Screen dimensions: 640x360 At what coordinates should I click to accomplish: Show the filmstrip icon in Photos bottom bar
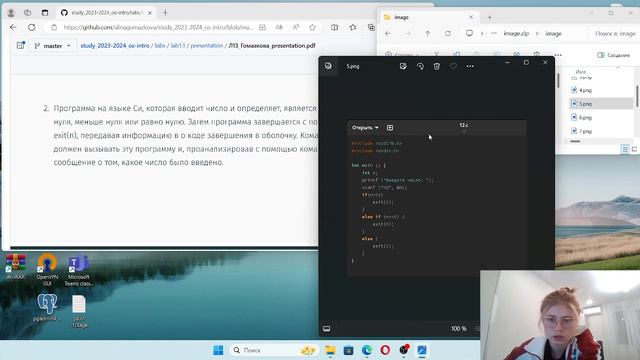pyautogui.click(x=327, y=328)
